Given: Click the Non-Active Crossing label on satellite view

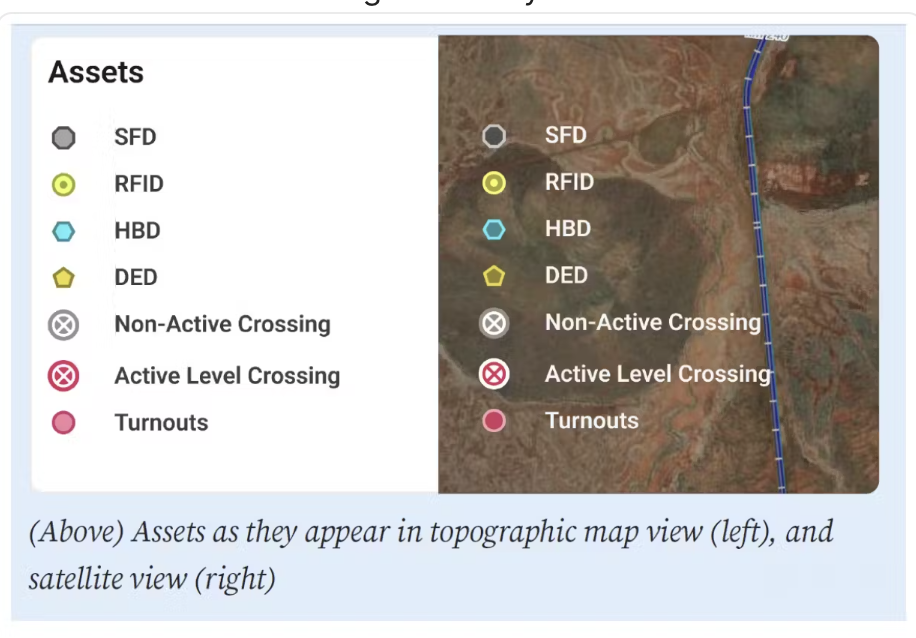Looking at the screenshot, I should [x=652, y=323].
